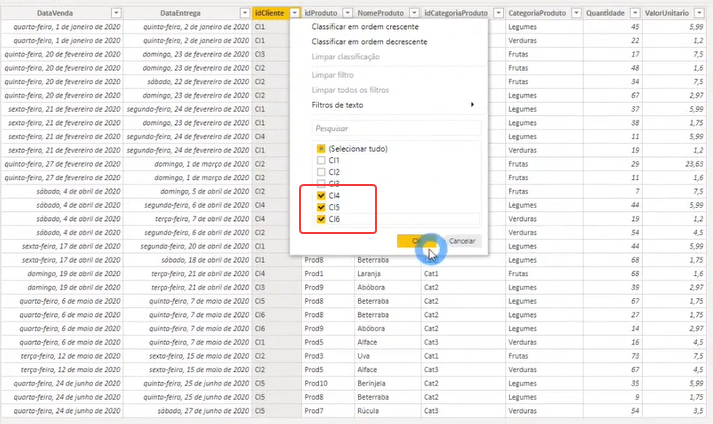
Task: Select the ValorUnitario column header
Action: click(667, 13)
